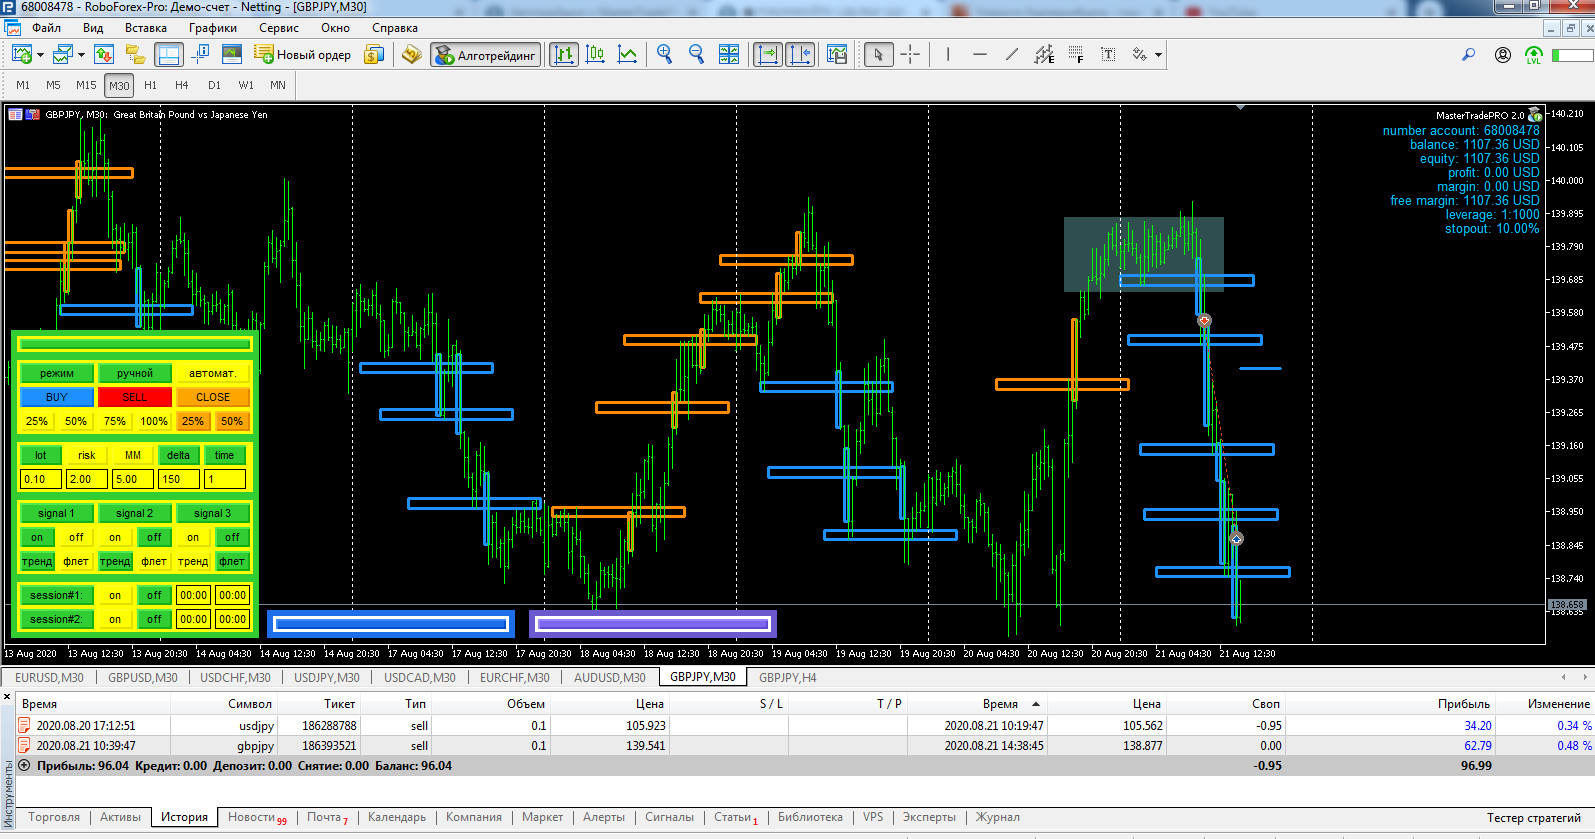Click Новый ордер button
The width and height of the screenshot is (1595, 839).
[303, 55]
